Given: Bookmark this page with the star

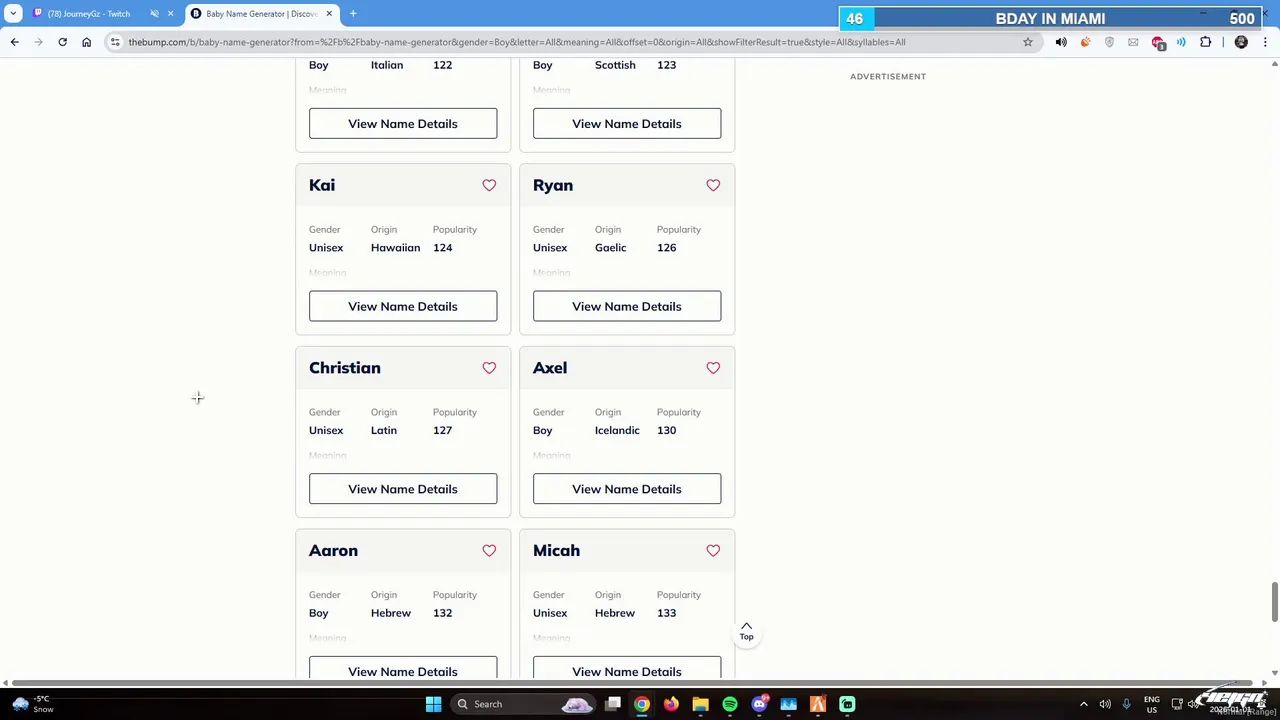Looking at the screenshot, I should [1027, 42].
